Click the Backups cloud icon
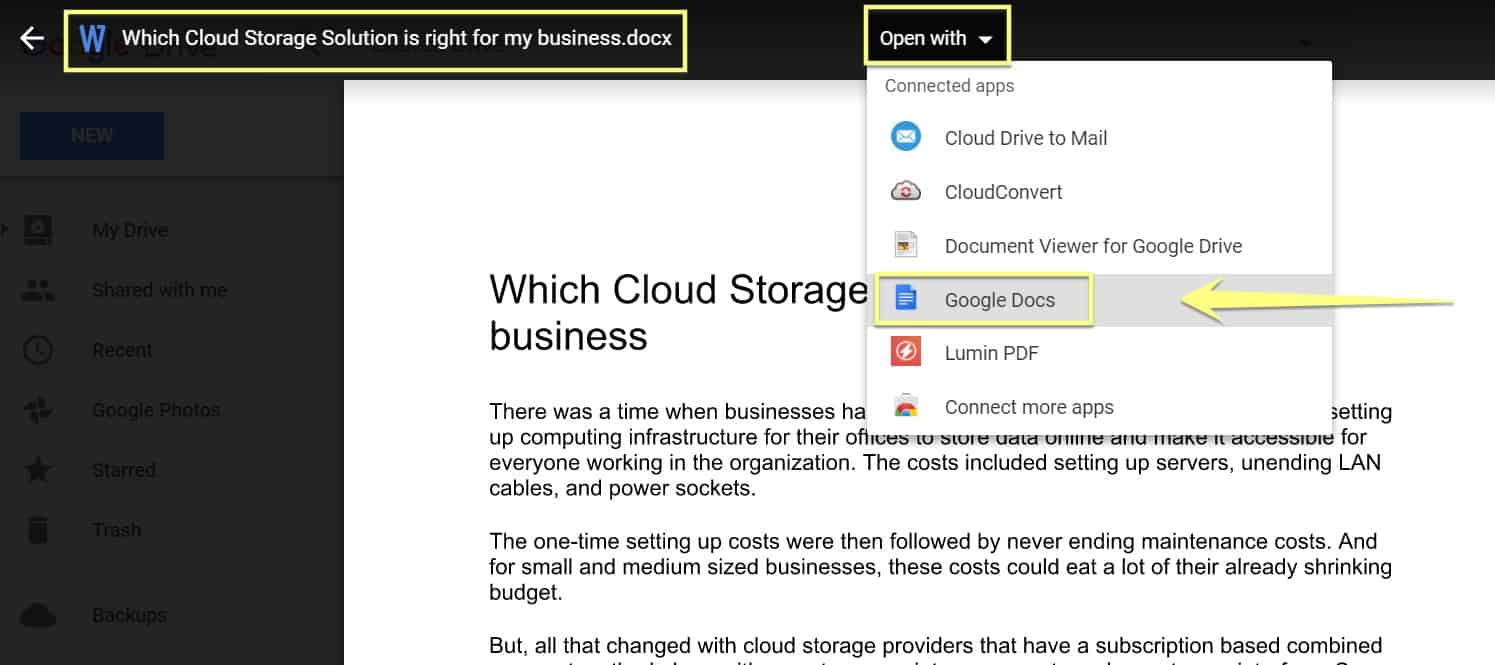This screenshot has width=1495, height=665. point(38,615)
